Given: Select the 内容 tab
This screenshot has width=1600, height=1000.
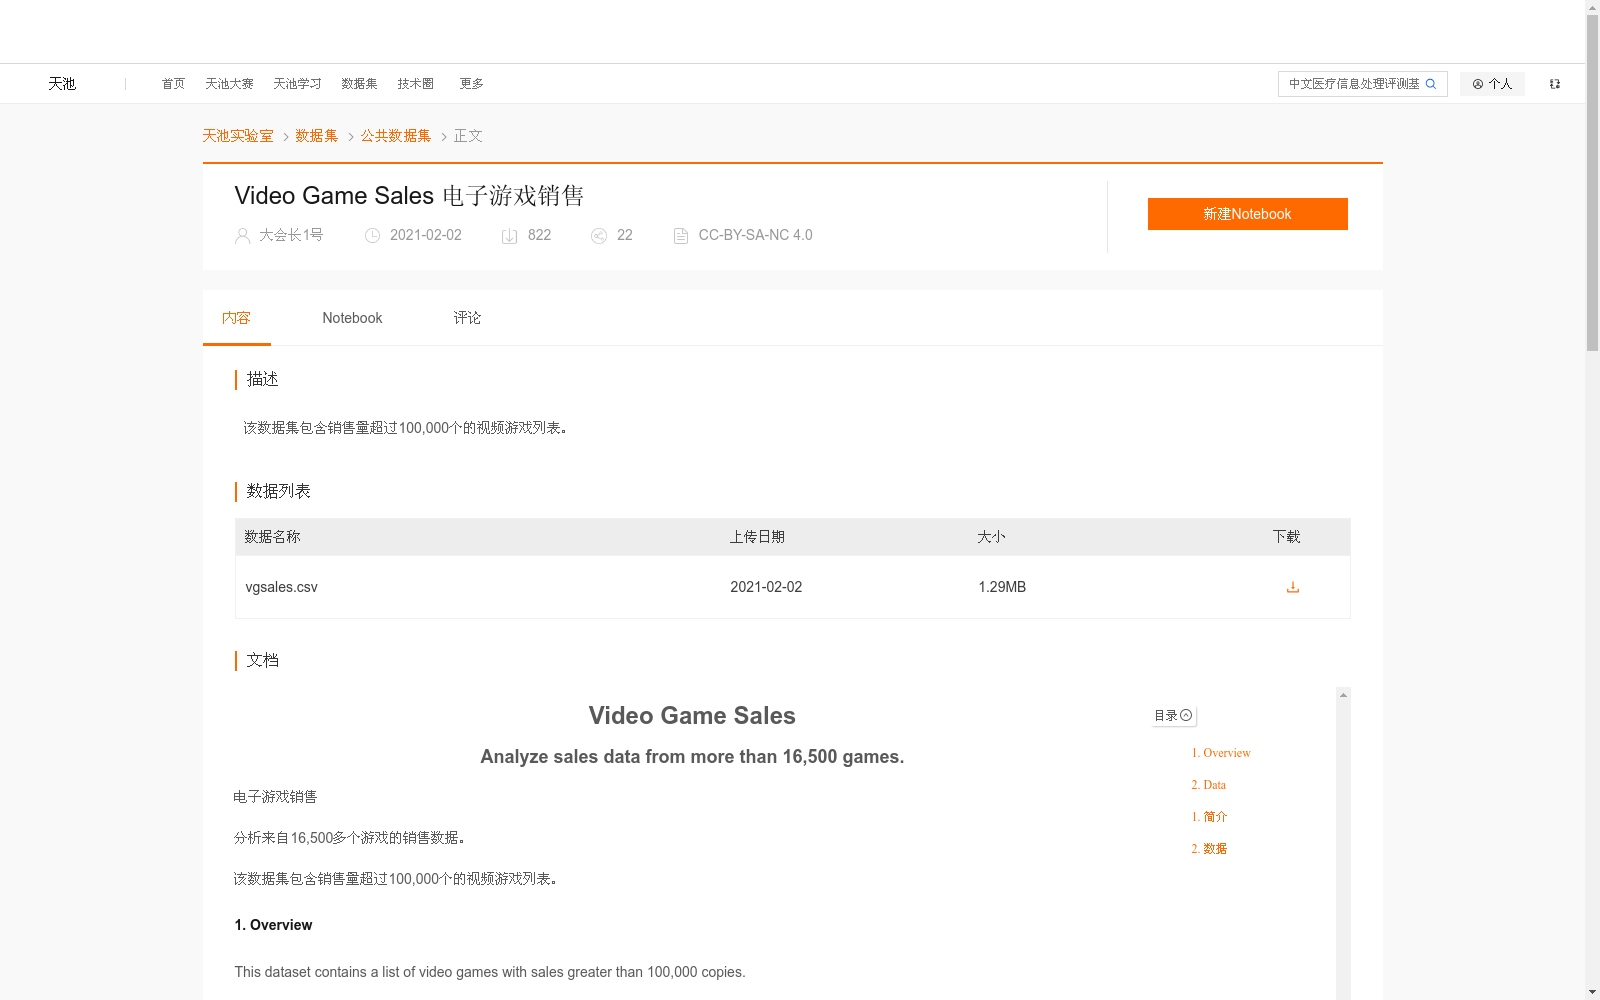Looking at the screenshot, I should tap(236, 318).
